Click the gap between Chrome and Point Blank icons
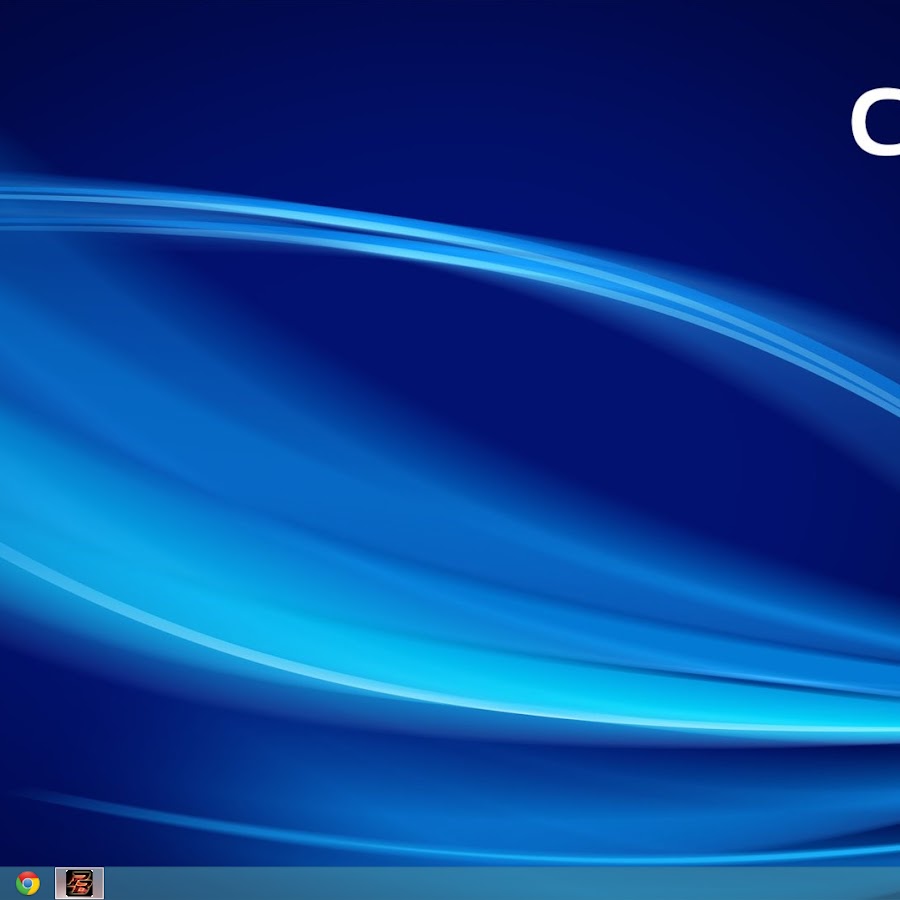Image resolution: width=900 pixels, height=900 pixels. [x=50, y=884]
